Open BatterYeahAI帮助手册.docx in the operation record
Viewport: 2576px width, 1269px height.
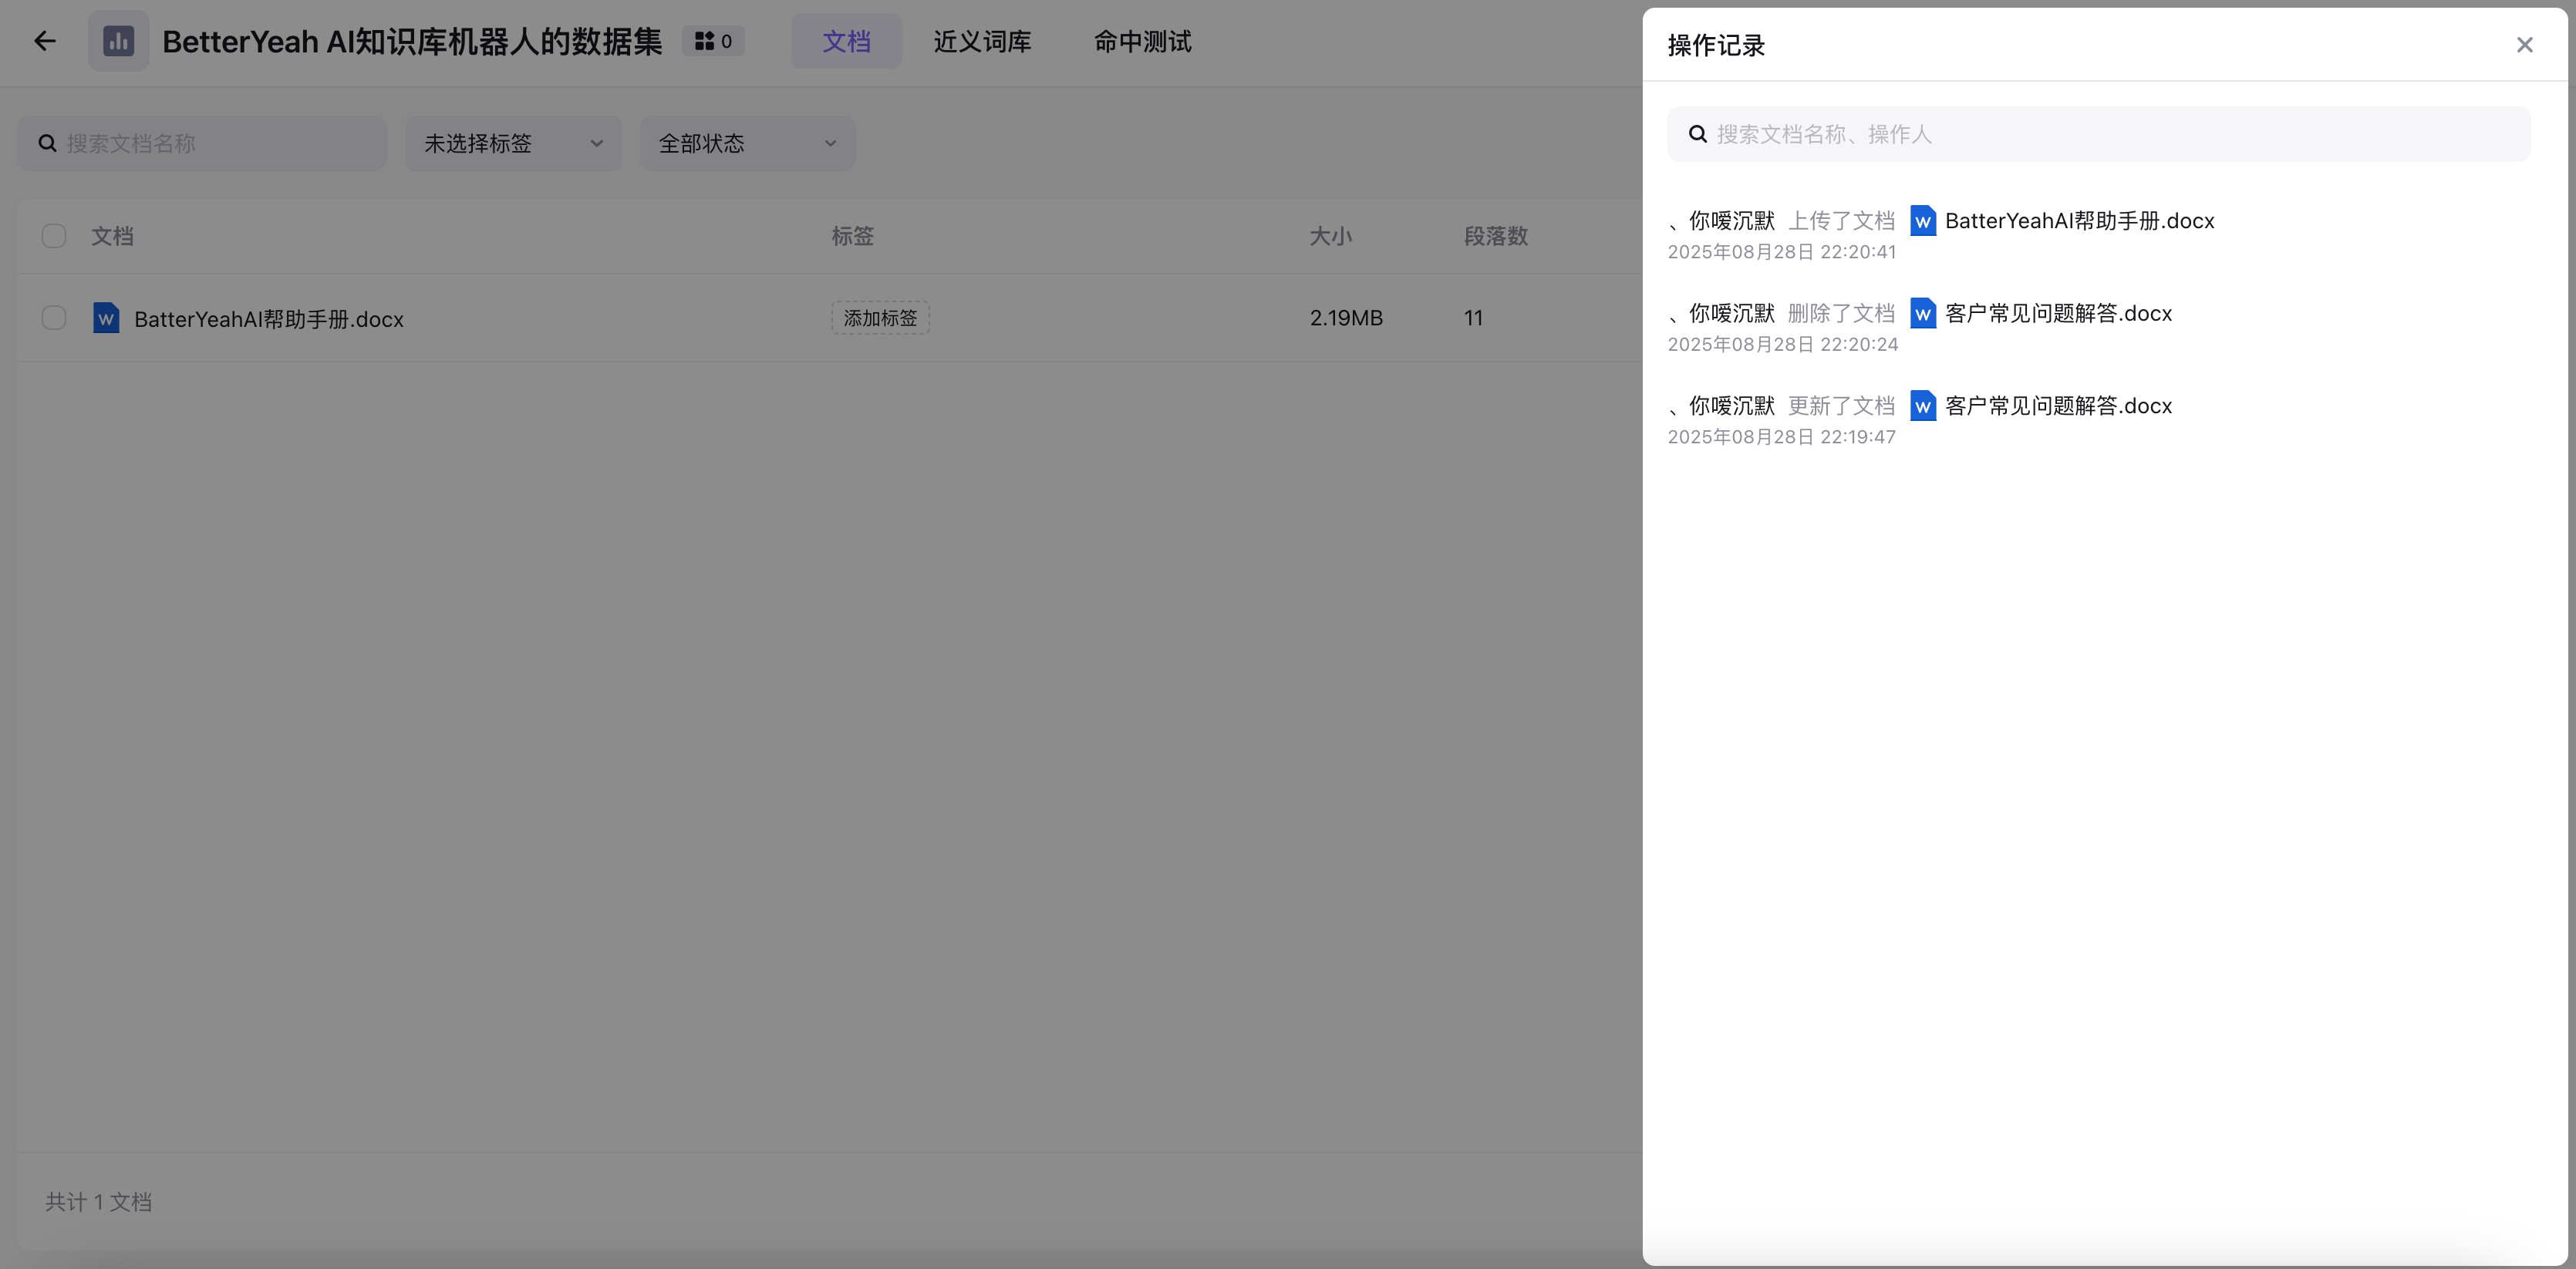click(2079, 221)
